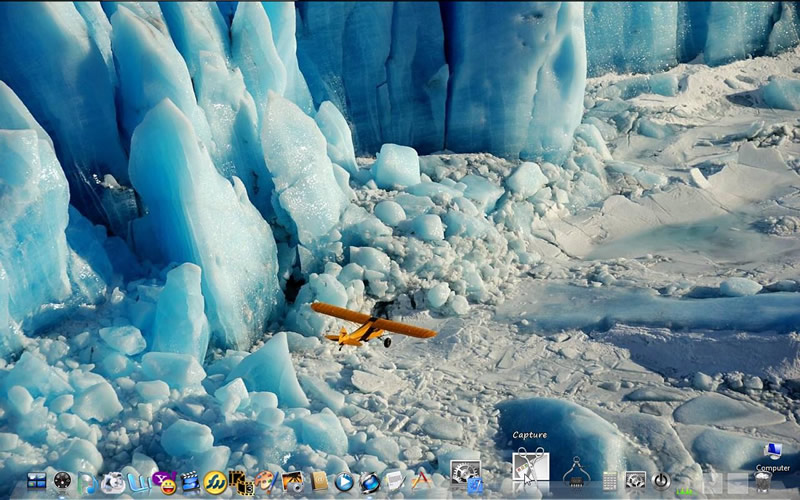
Task: Click the power button icon
Action: click(x=660, y=481)
